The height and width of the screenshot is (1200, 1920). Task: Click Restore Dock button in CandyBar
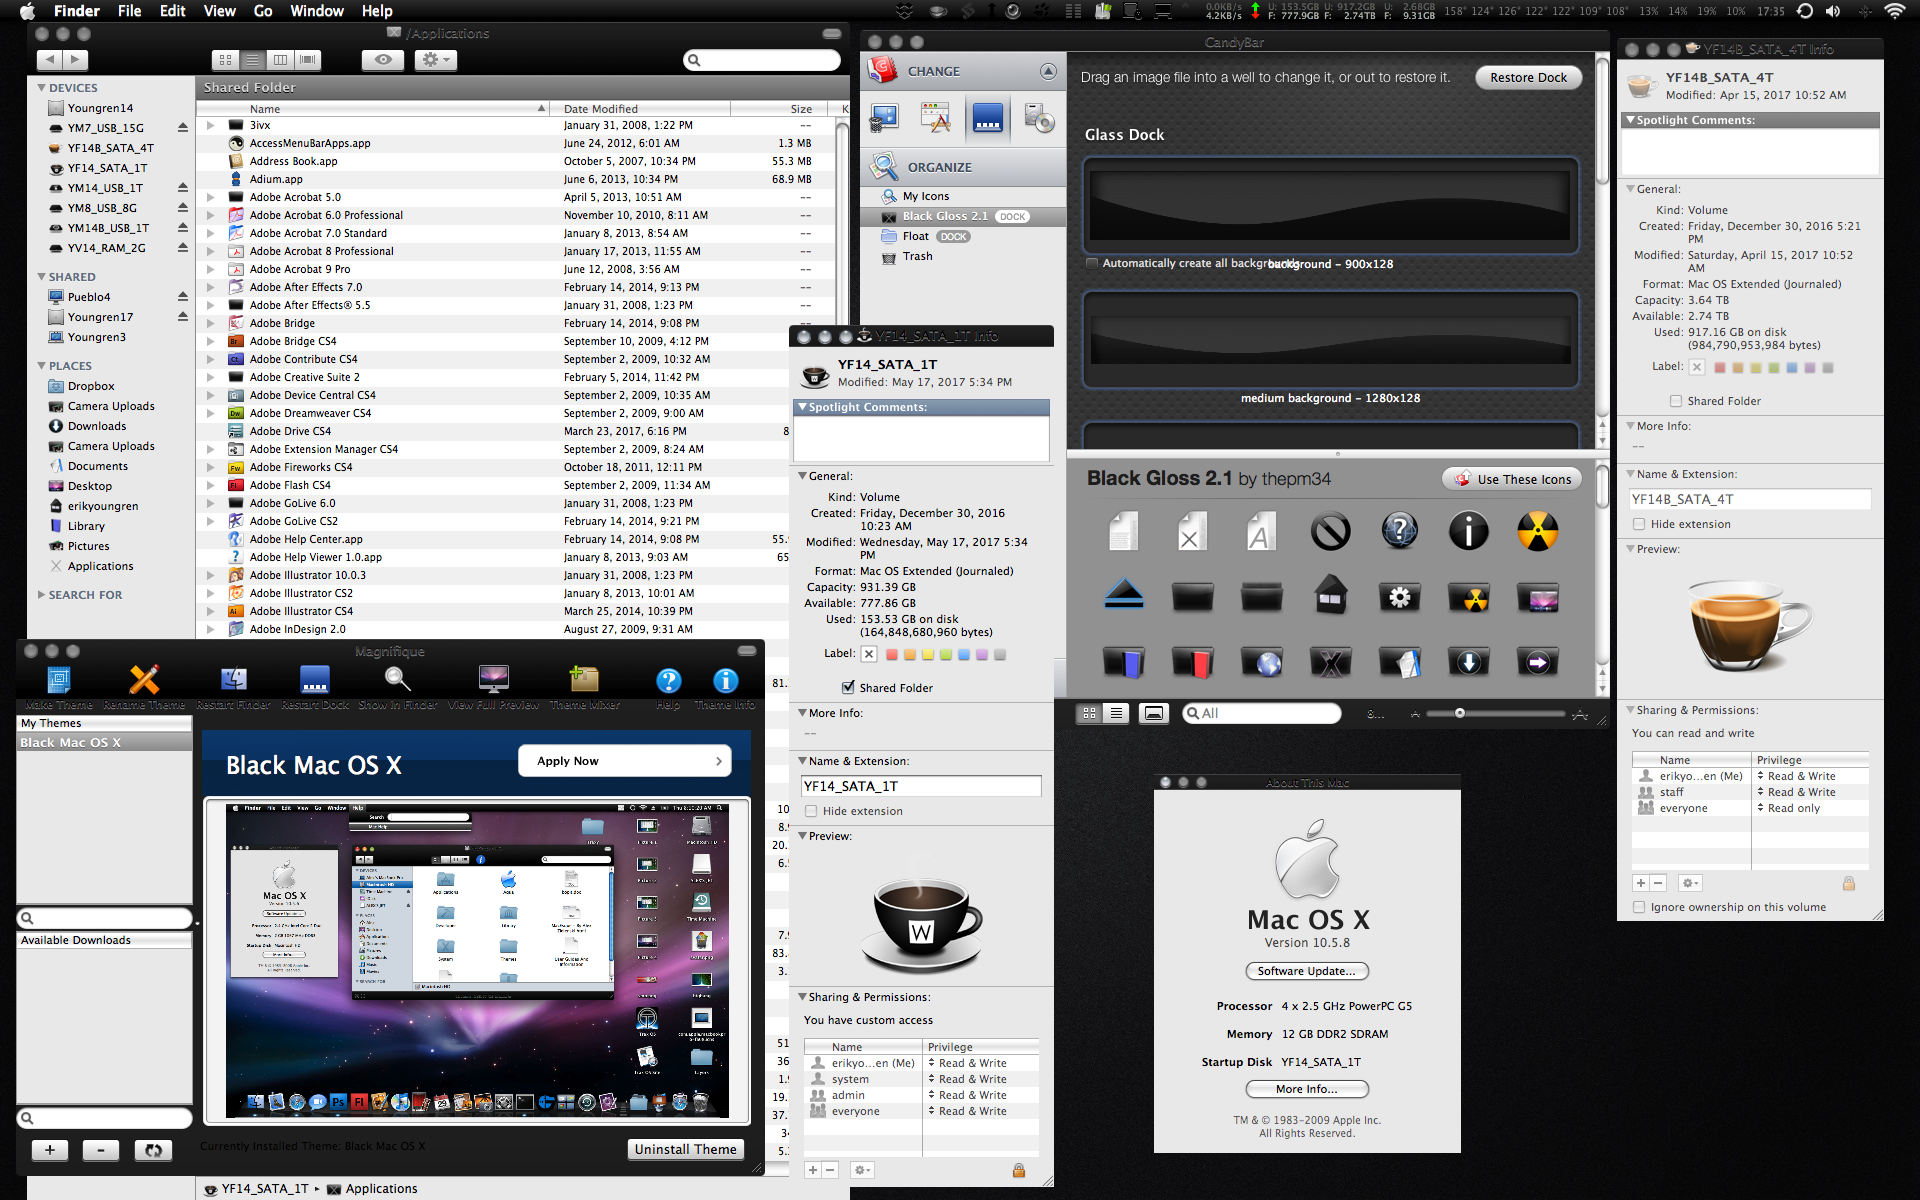[x=1528, y=77]
